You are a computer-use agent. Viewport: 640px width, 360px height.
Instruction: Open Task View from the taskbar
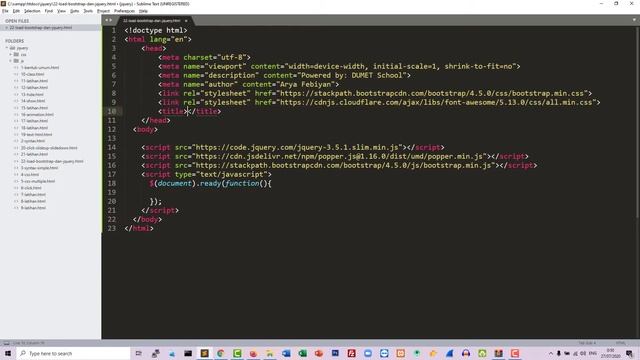[x=139, y=353]
